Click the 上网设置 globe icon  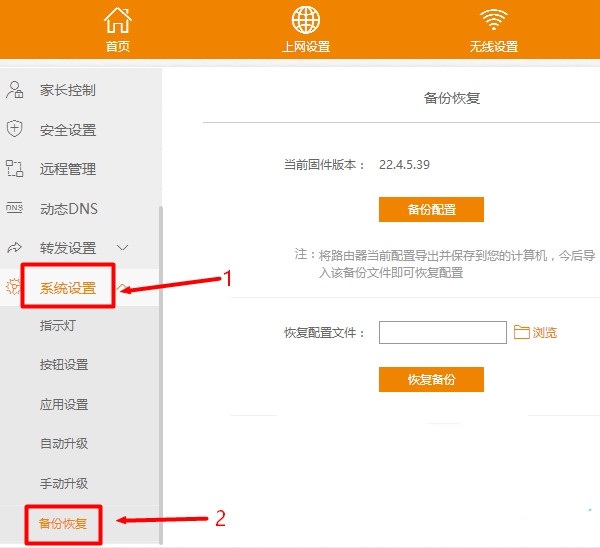(x=306, y=20)
